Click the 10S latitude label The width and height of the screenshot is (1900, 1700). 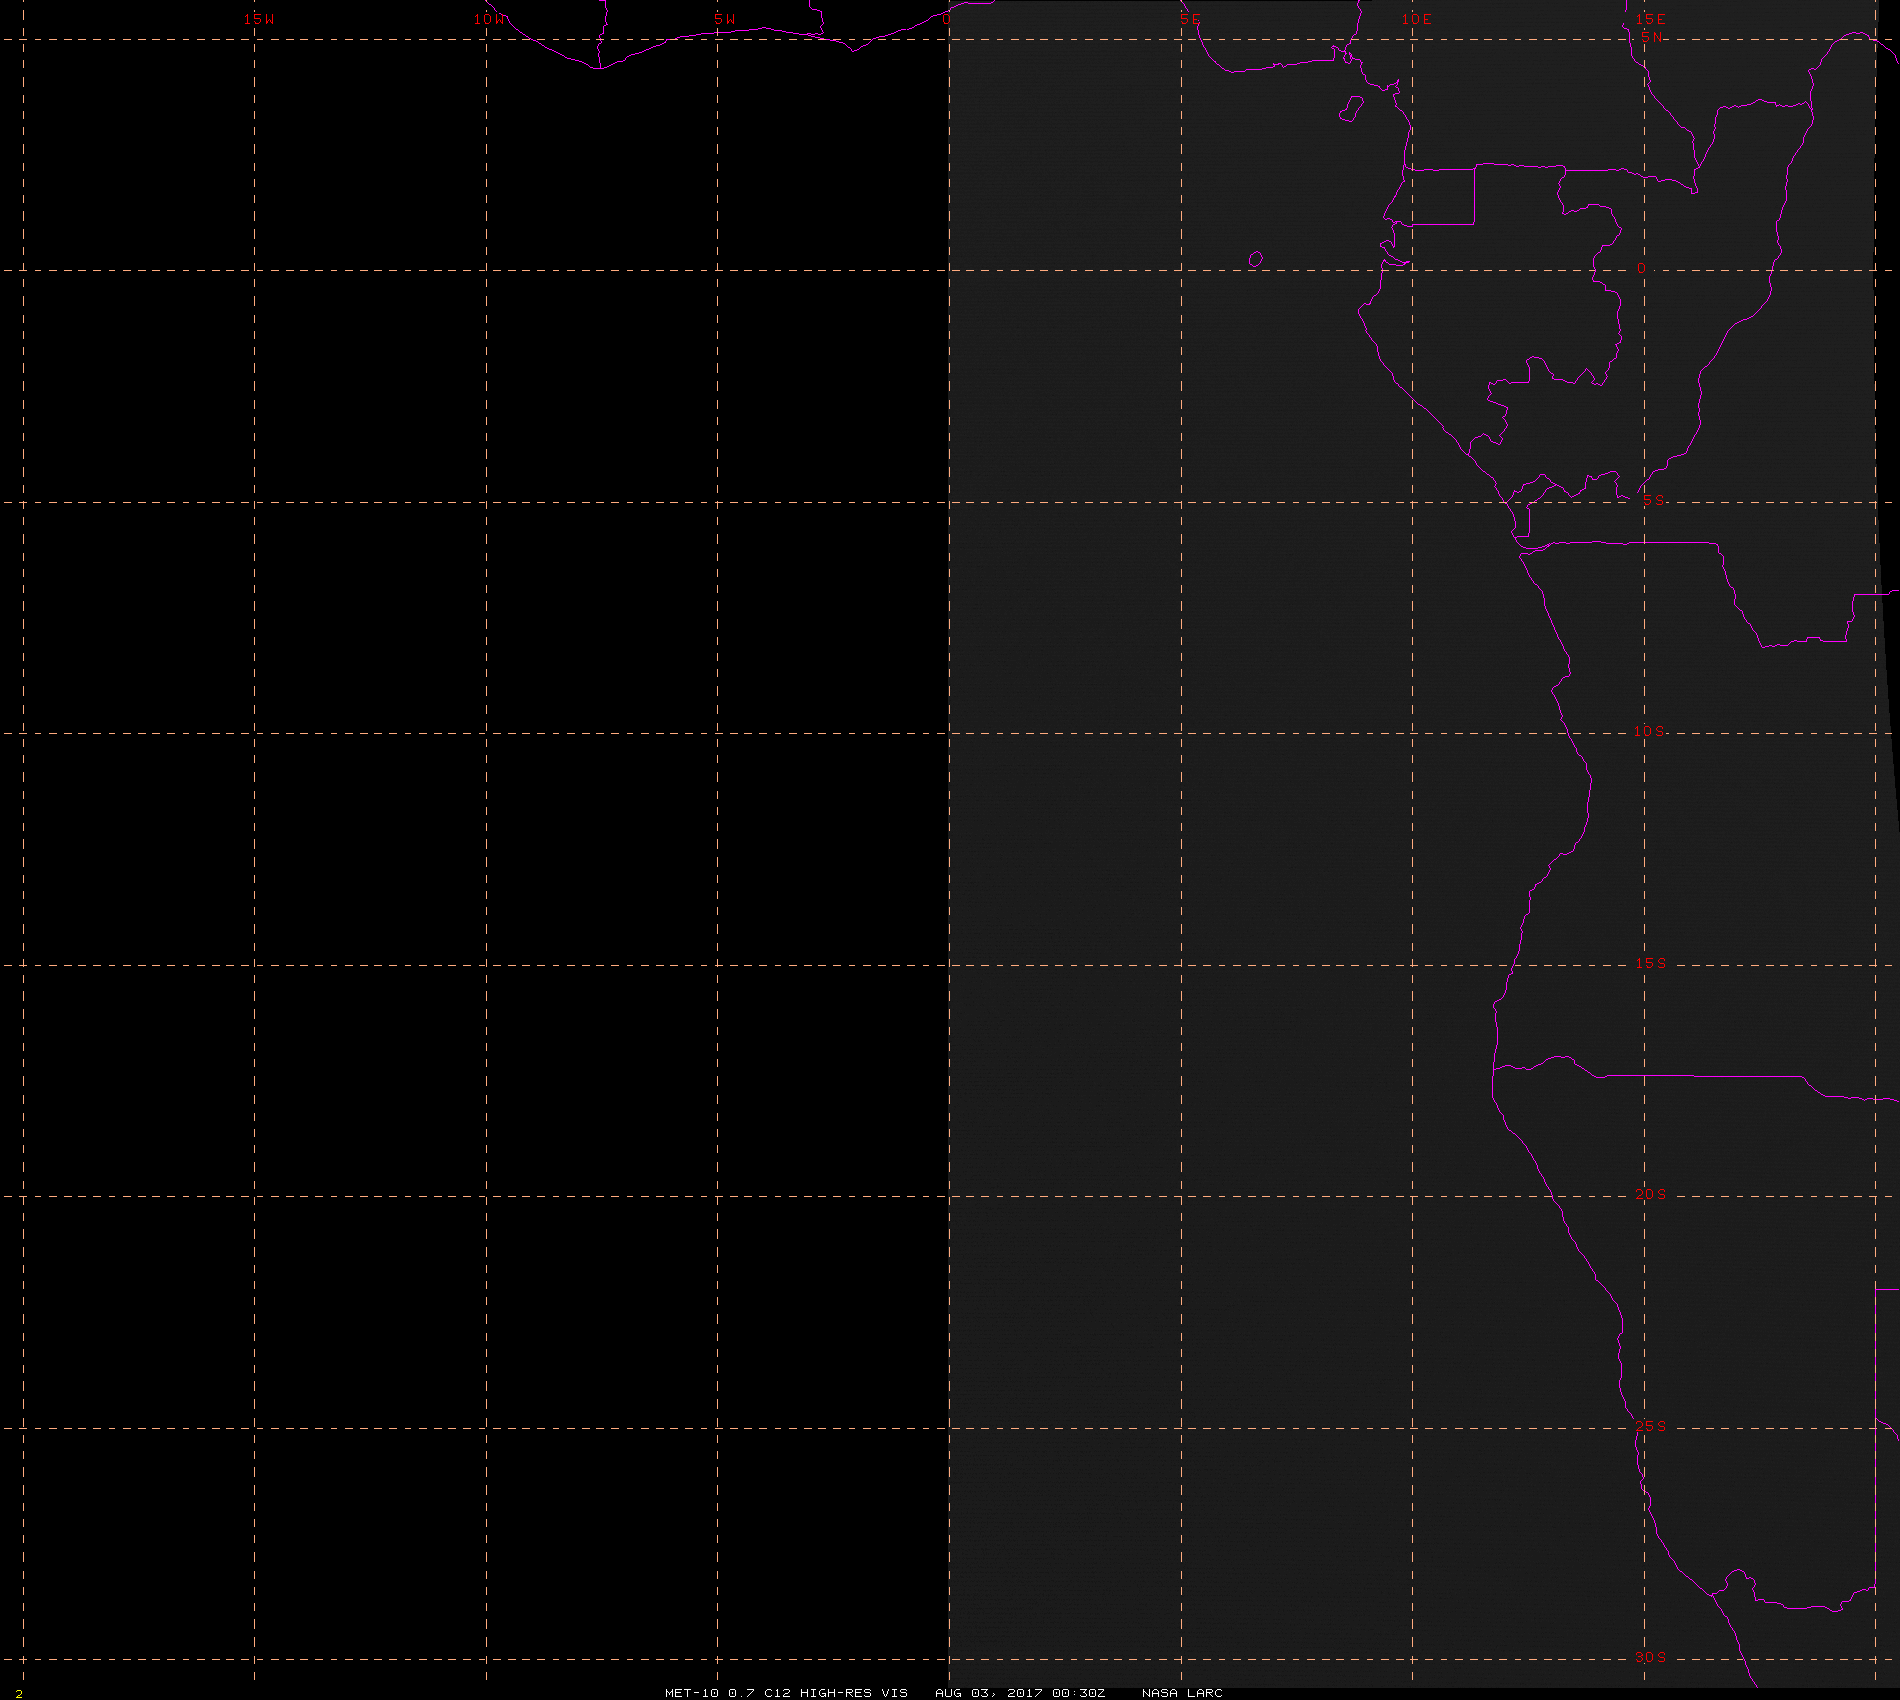(1650, 731)
